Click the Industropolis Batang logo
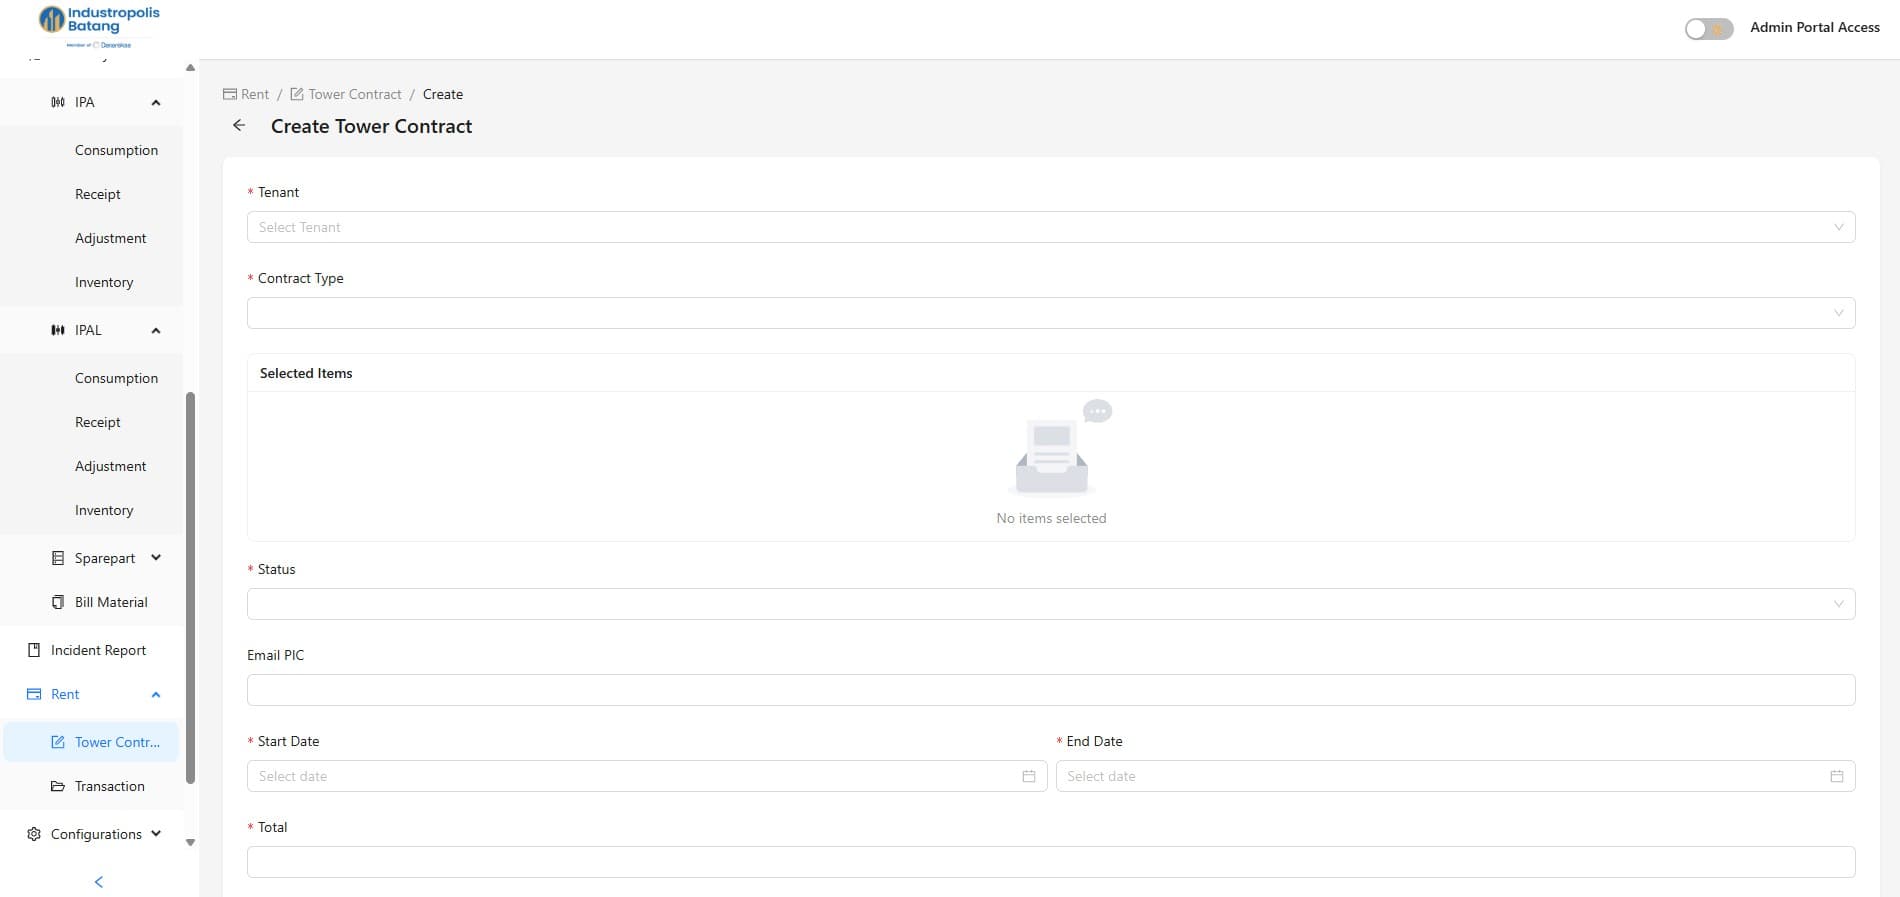 click(99, 26)
